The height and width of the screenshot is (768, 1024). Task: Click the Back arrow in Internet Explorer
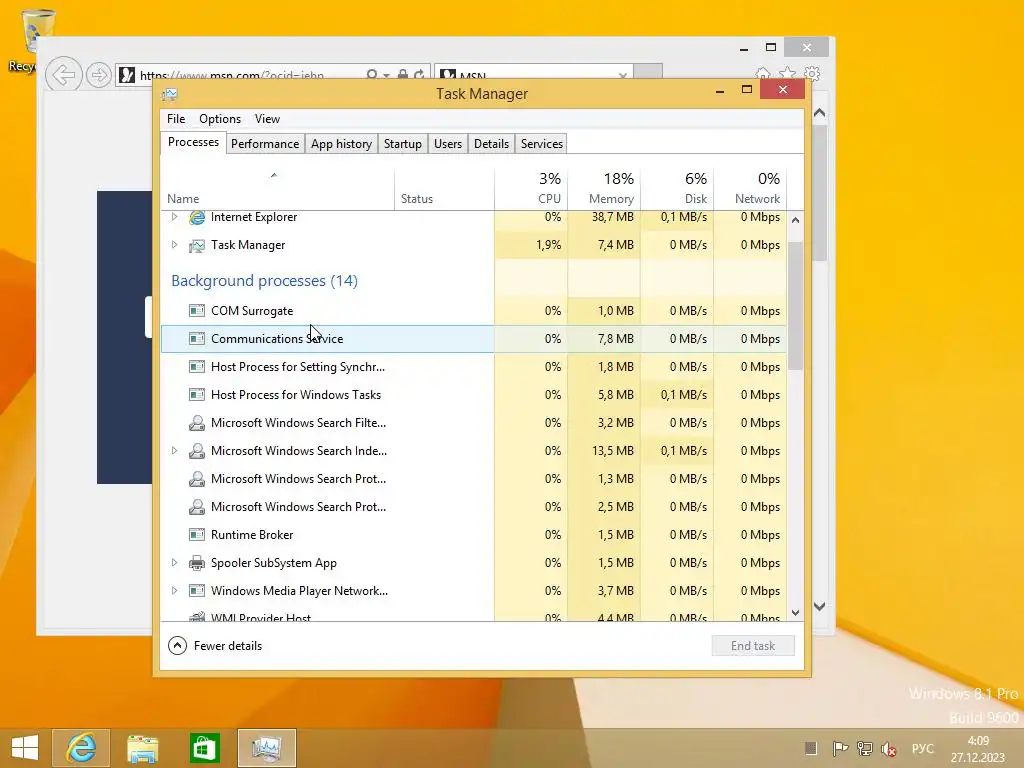pyautogui.click(x=63, y=75)
